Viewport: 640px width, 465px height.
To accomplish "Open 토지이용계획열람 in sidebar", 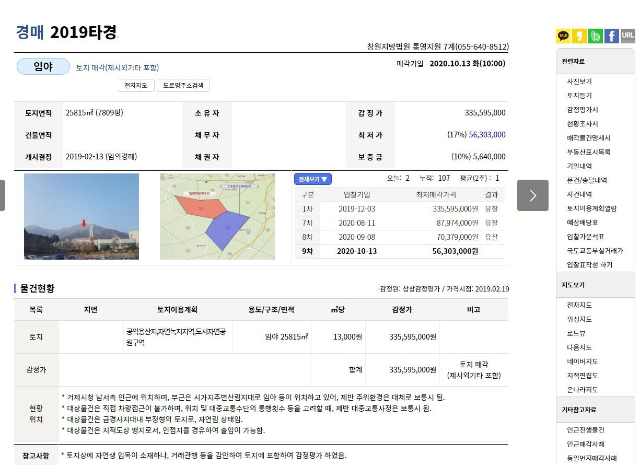I will 591,208.
